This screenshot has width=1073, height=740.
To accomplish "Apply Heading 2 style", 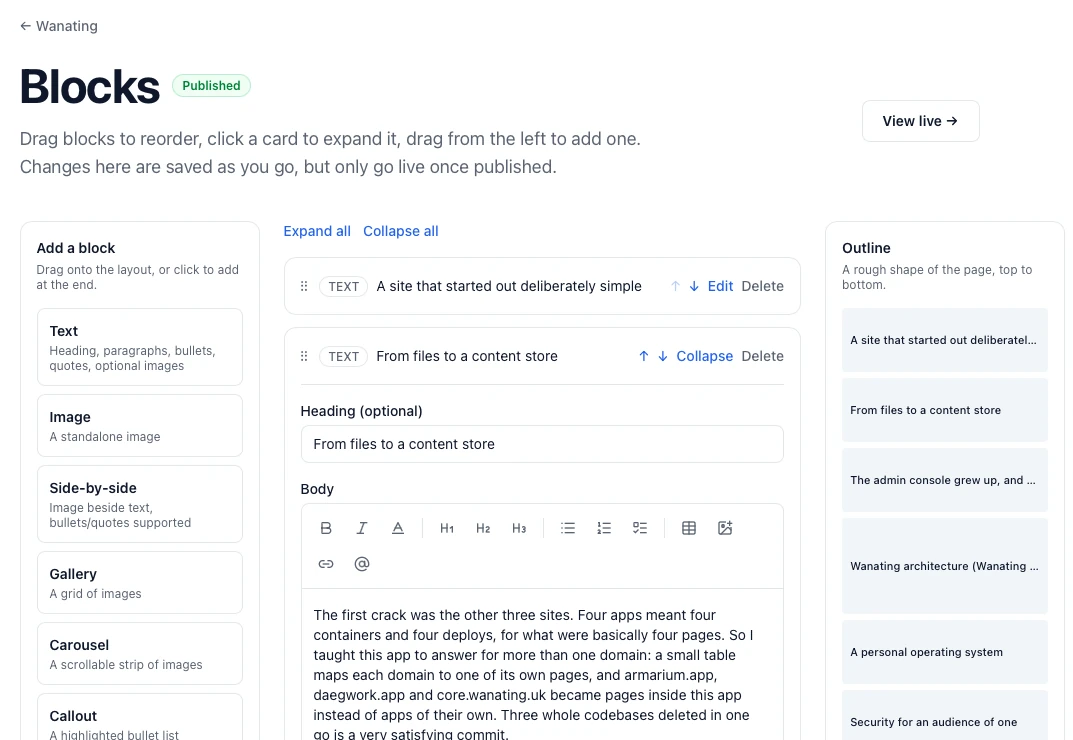I will click(483, 528).
